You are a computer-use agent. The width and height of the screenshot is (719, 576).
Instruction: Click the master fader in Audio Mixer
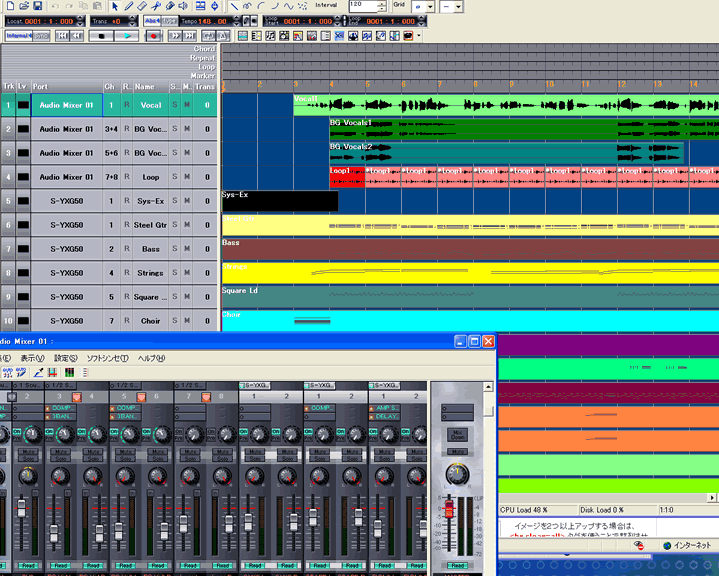[449, 508]
